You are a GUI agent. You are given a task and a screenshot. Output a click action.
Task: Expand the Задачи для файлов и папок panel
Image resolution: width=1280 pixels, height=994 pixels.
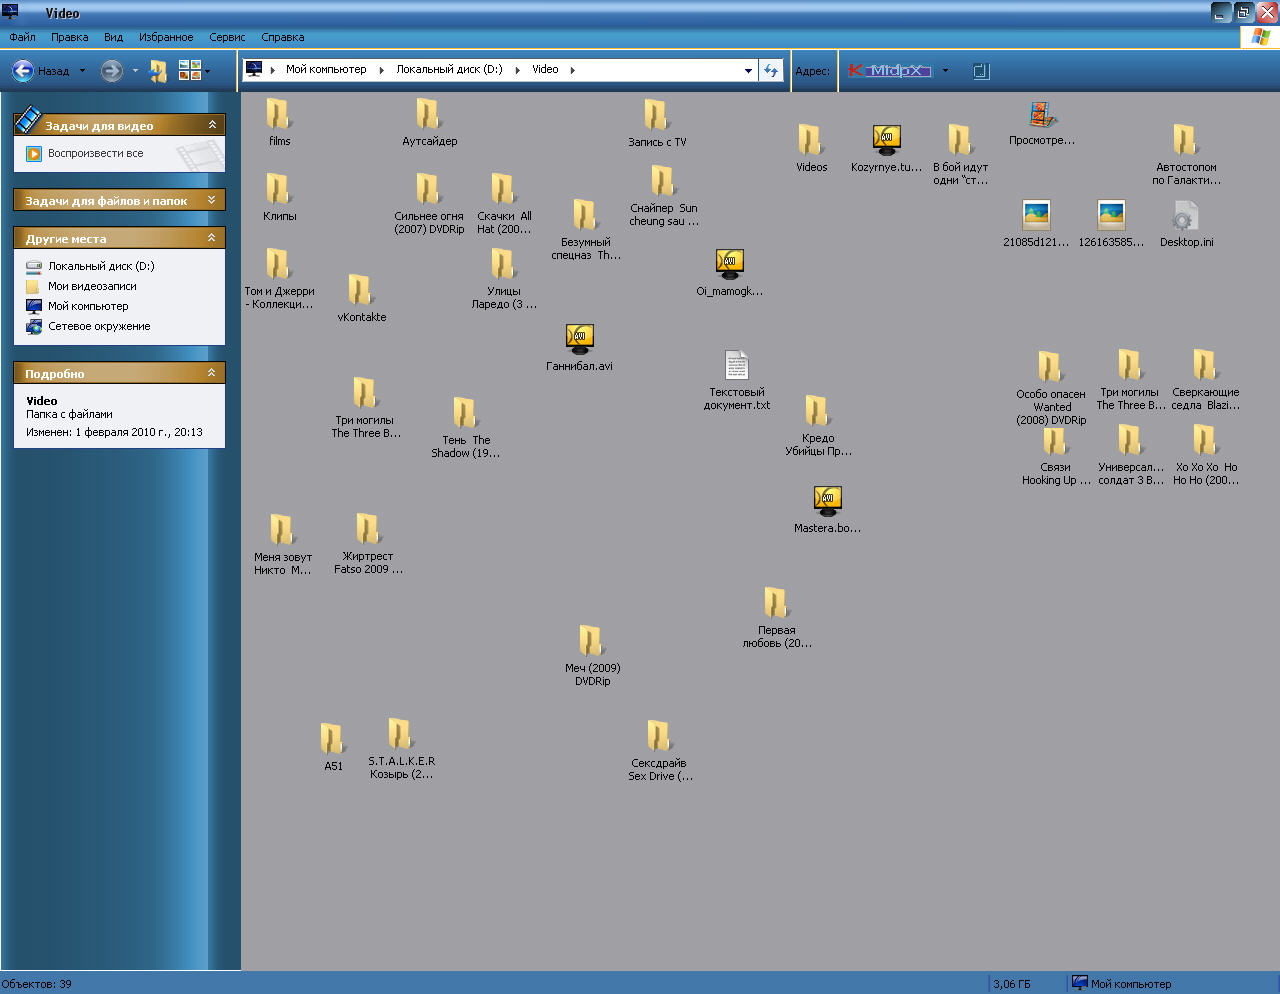(212, 200)
